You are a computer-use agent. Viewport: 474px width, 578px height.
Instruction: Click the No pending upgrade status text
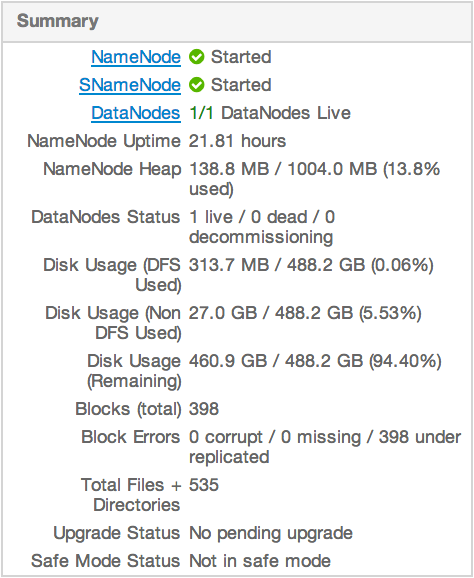(x=271, y=533)
